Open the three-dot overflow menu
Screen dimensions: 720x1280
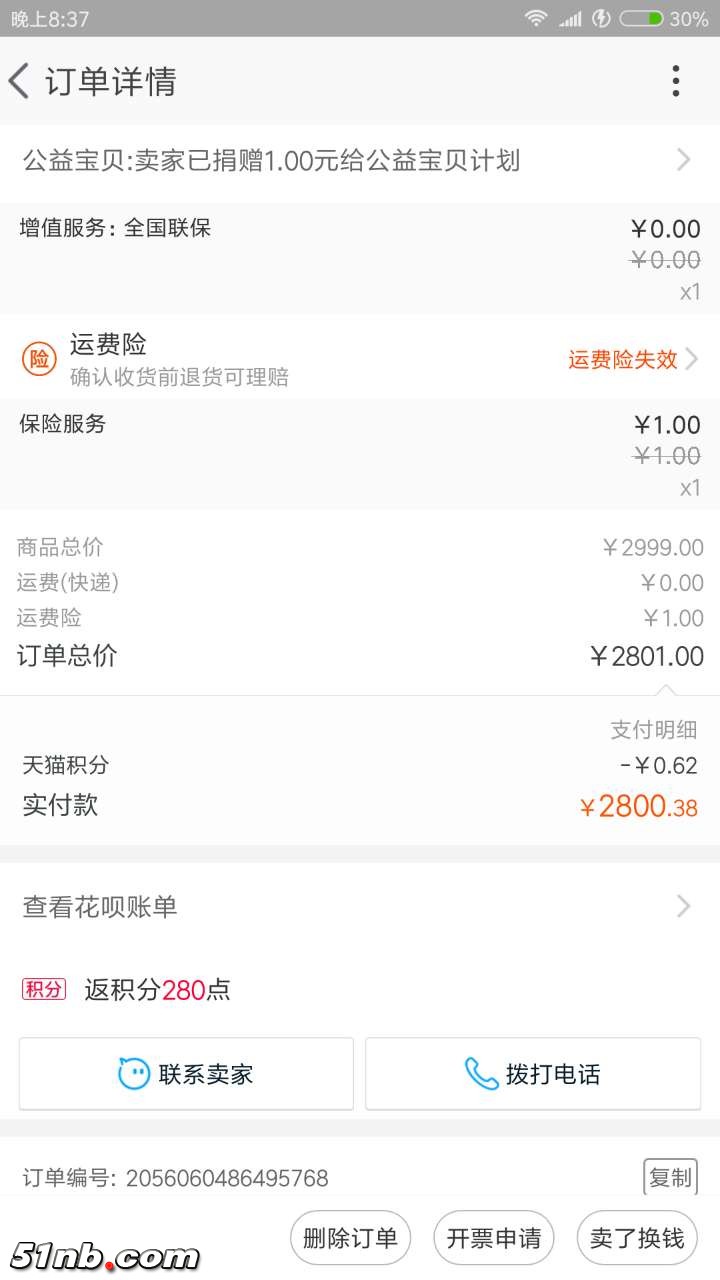coord(676,81)
